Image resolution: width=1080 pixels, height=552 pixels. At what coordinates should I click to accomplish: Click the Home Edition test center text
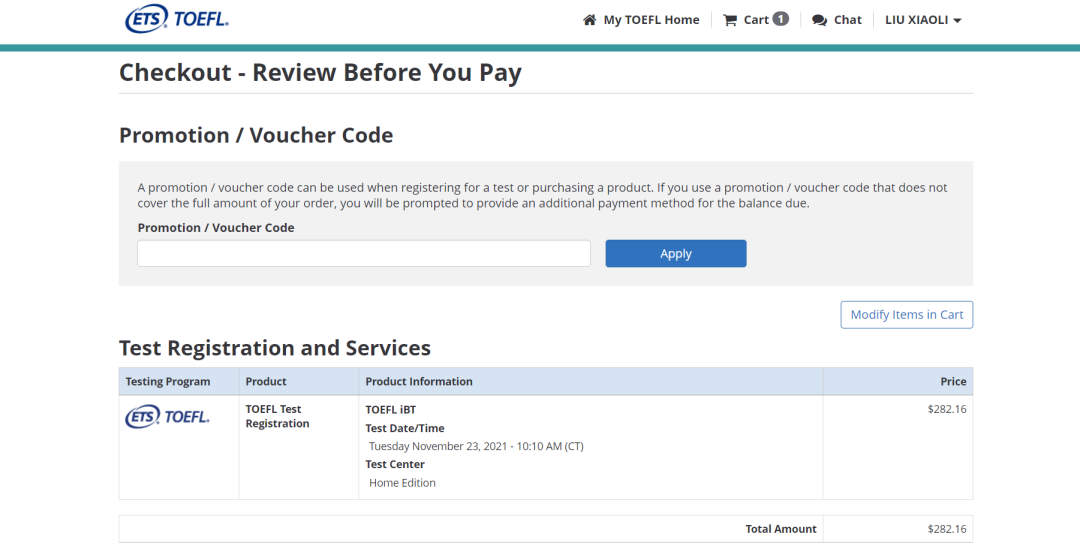[402, 482]
